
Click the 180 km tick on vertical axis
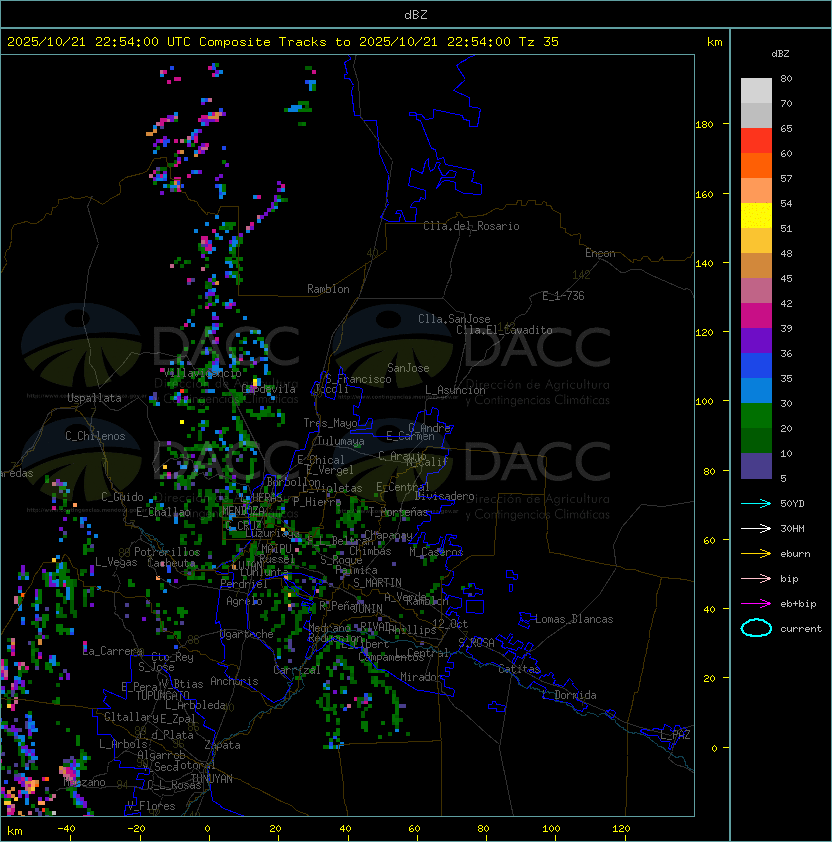tap(704, 125)
